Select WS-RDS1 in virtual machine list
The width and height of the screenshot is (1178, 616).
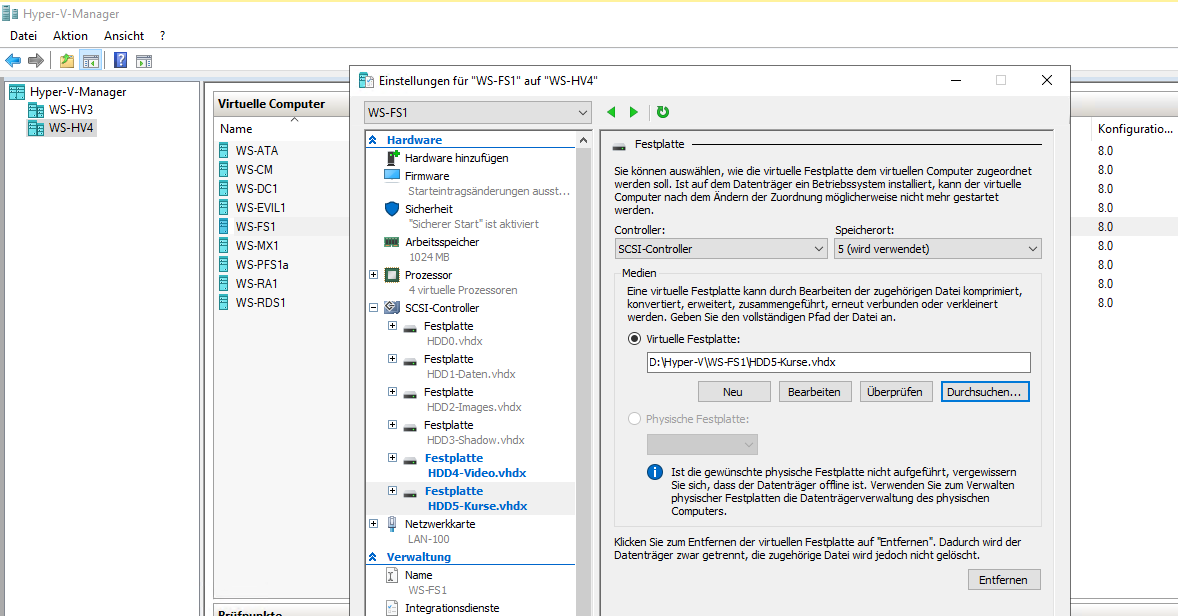pyautogui.click(x=260, y=303)
